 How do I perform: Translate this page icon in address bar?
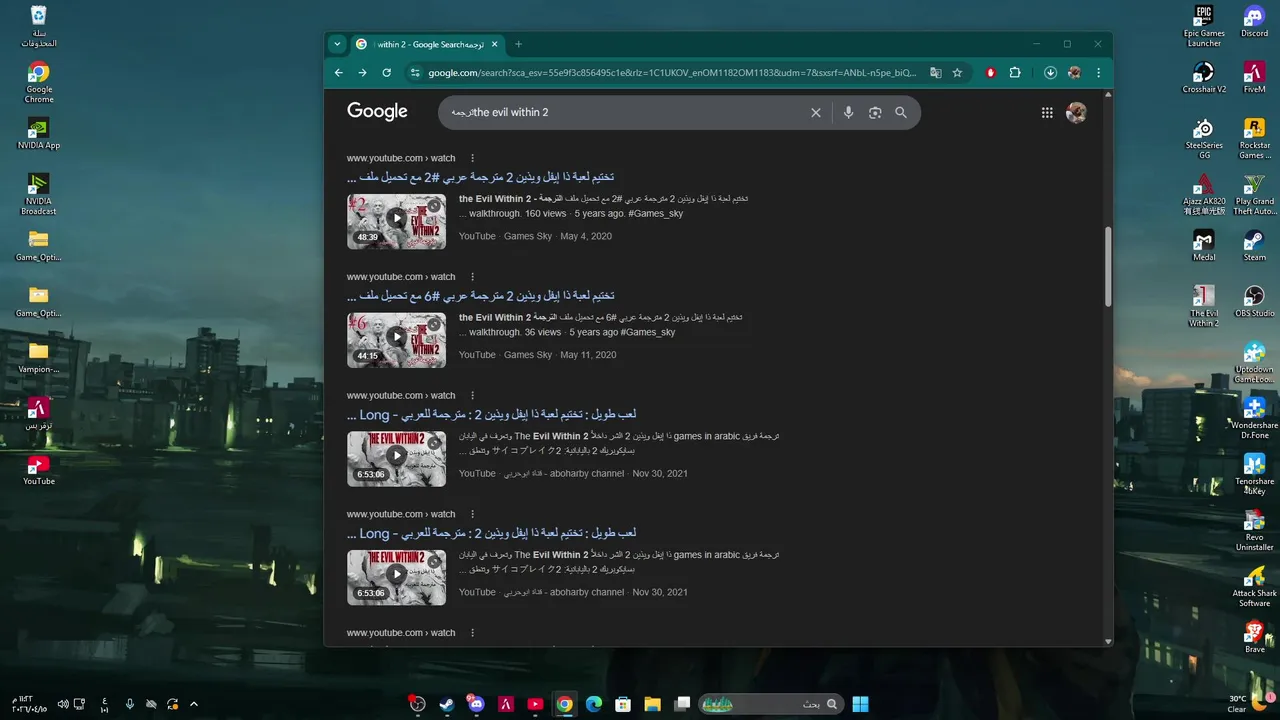(x=935, y=72)
